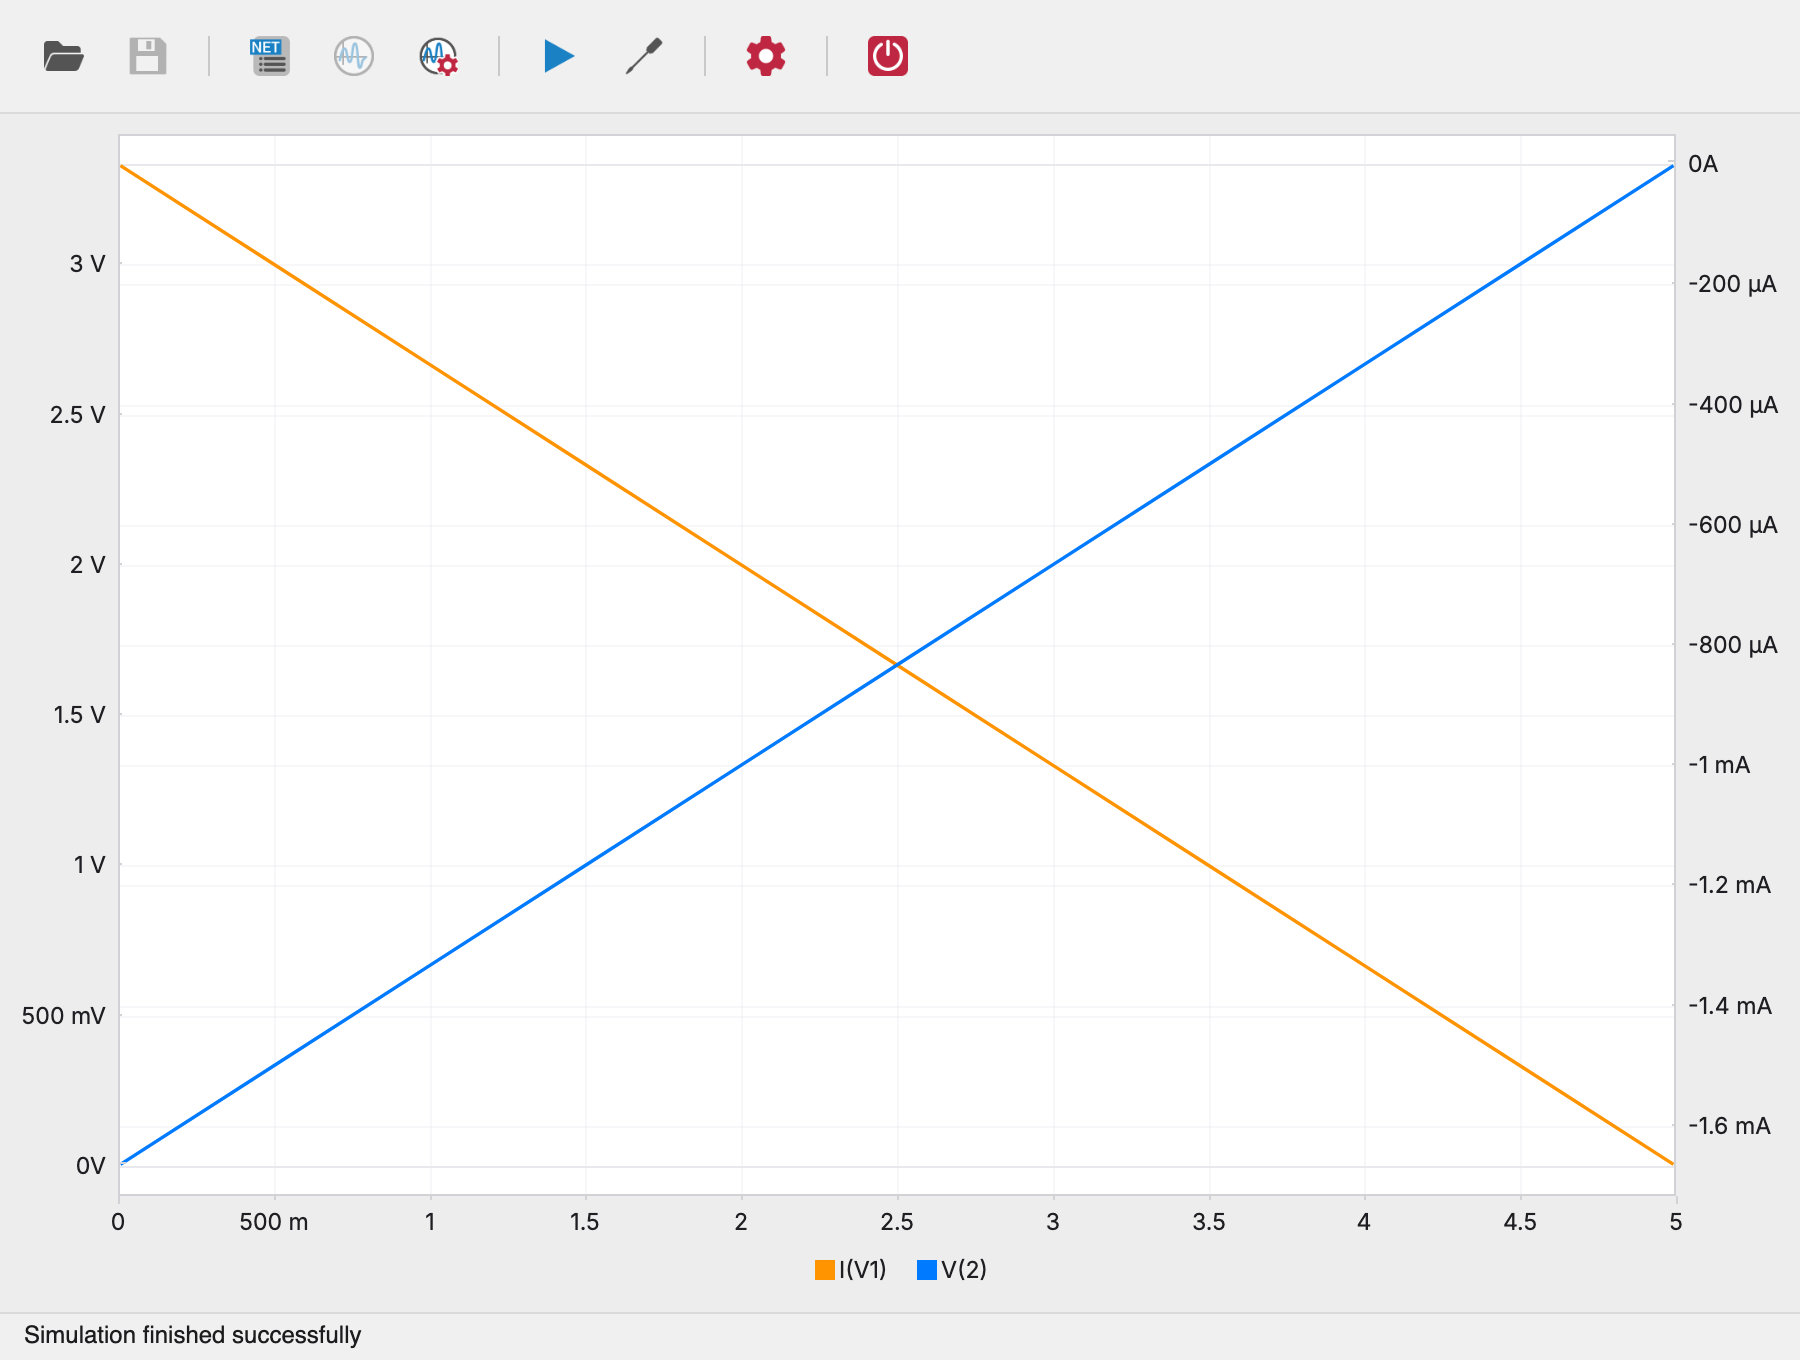This screenshot has width=1800, height=1360.
Task: Click the 0A right axis label
Action: point(1703,164)
